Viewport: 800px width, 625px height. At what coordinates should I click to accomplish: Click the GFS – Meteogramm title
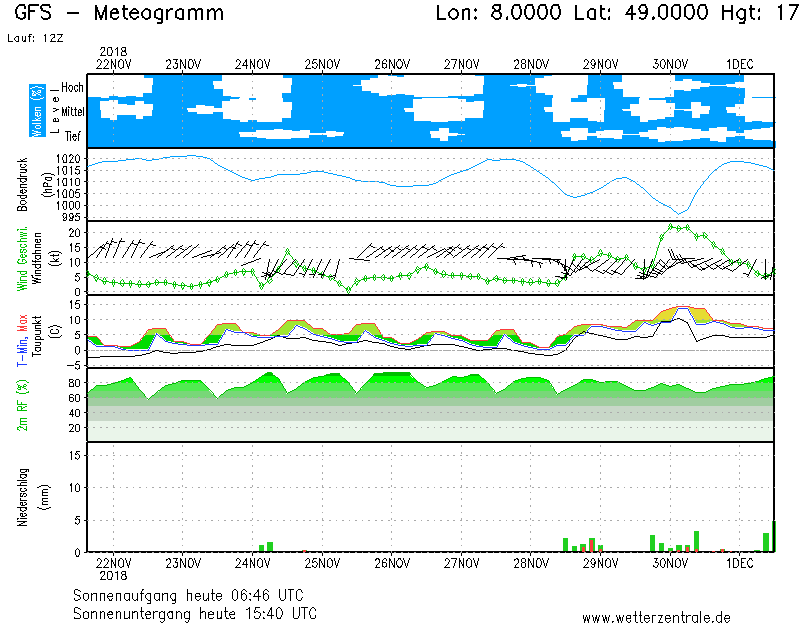point(119,14)
